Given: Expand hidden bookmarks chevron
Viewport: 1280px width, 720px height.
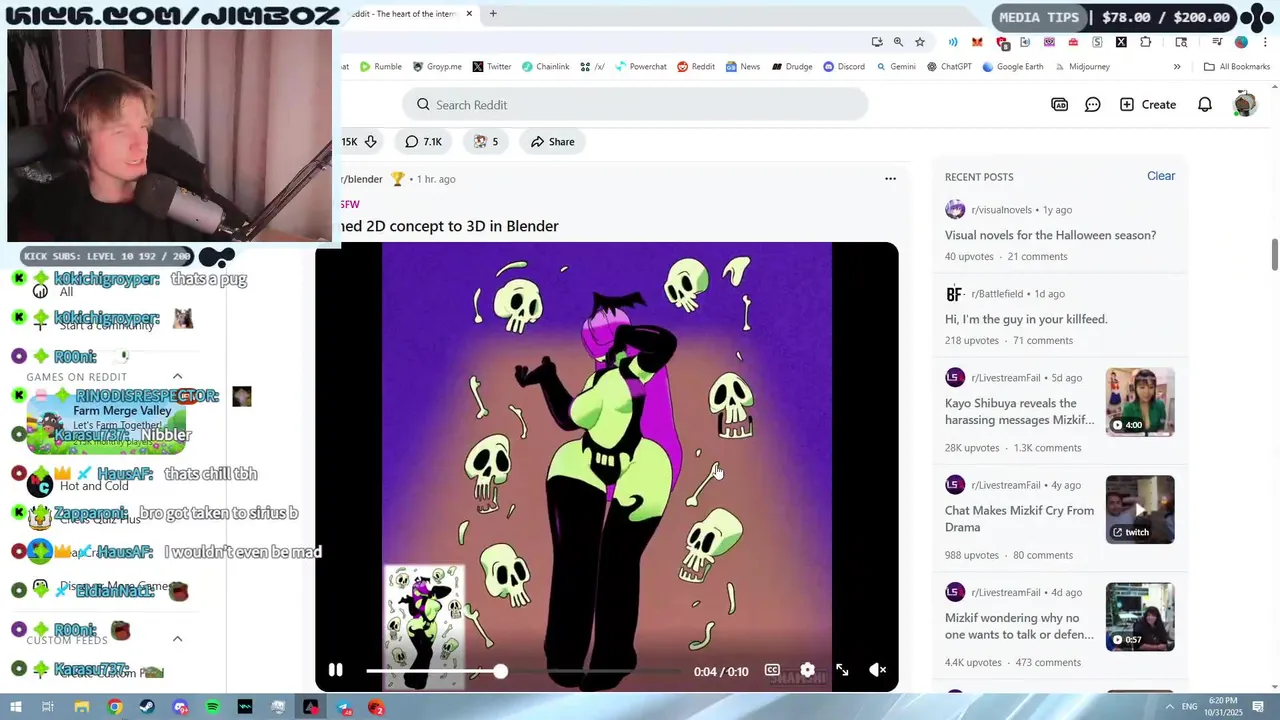Looking at the screenshot, I should coord(1177,67).
